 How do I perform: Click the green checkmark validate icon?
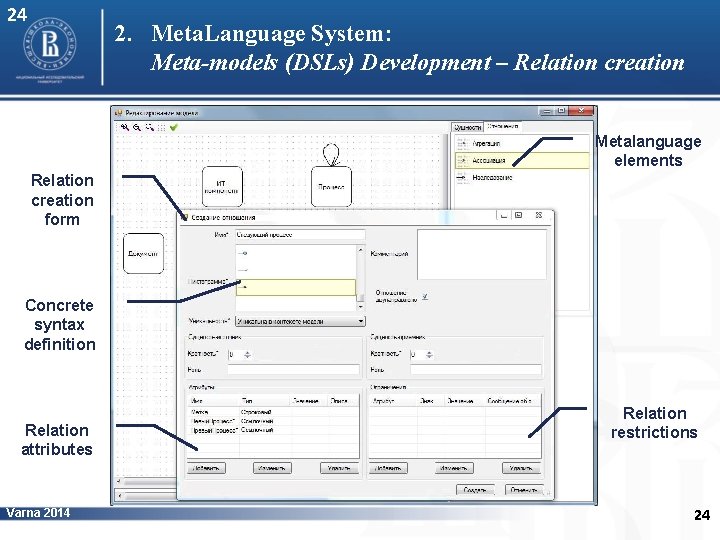pos(174,127)
